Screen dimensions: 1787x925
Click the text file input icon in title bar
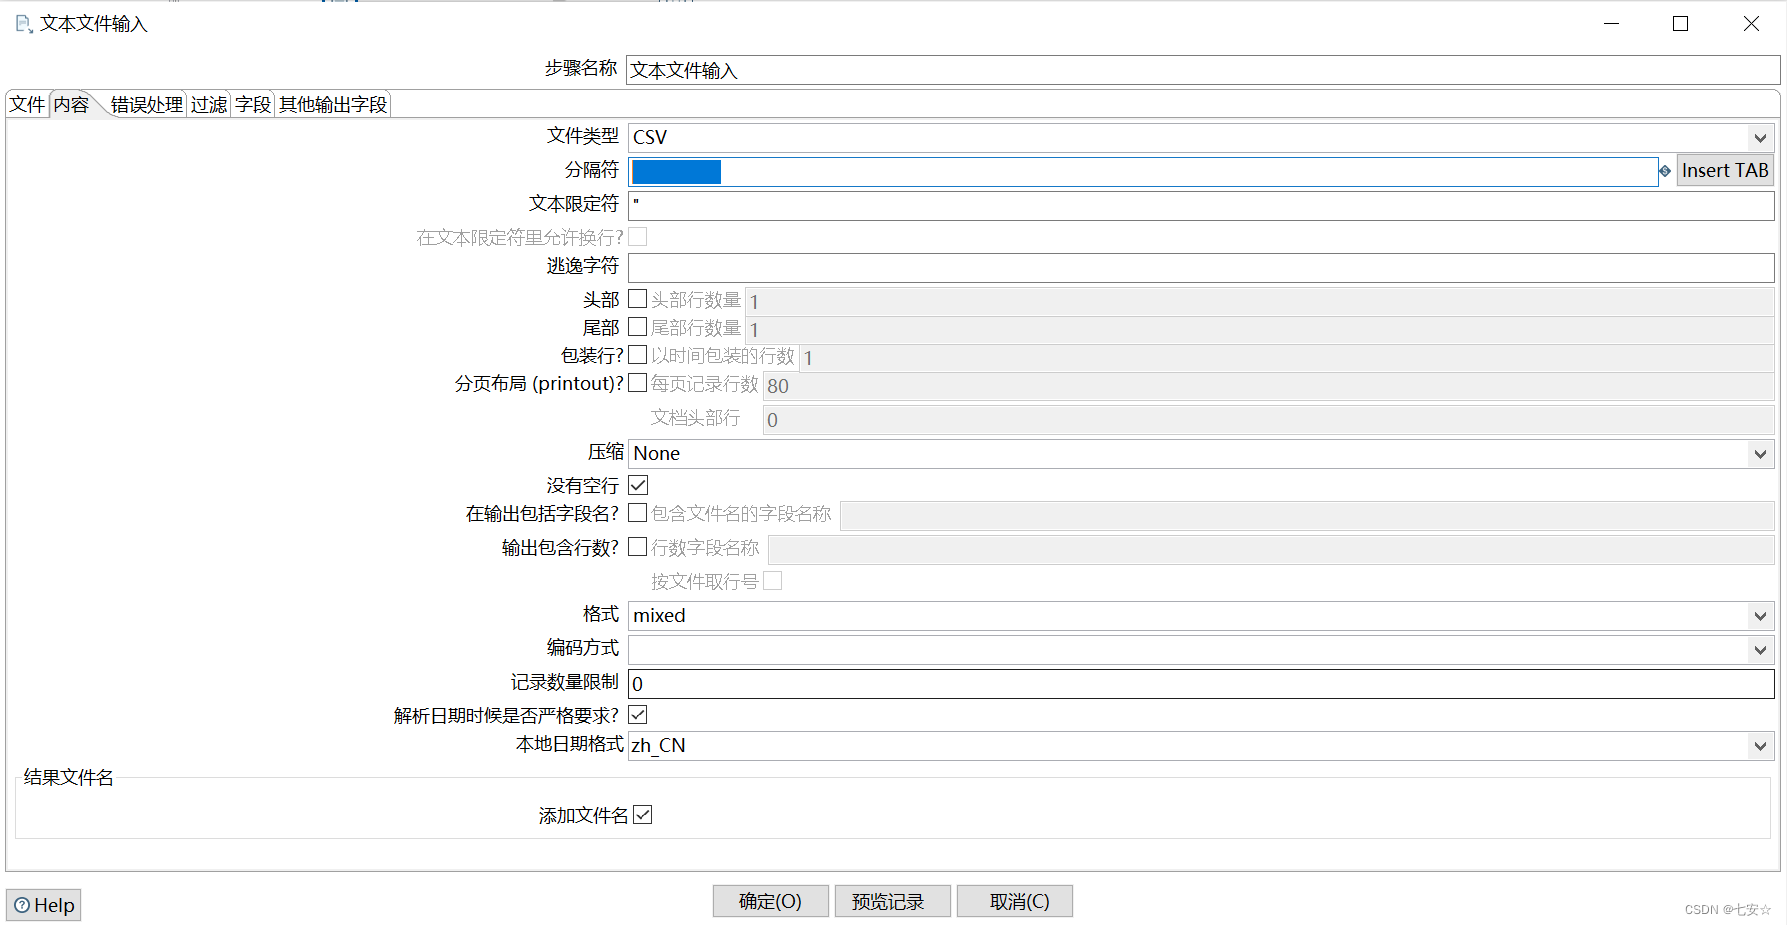pos(22,23)
